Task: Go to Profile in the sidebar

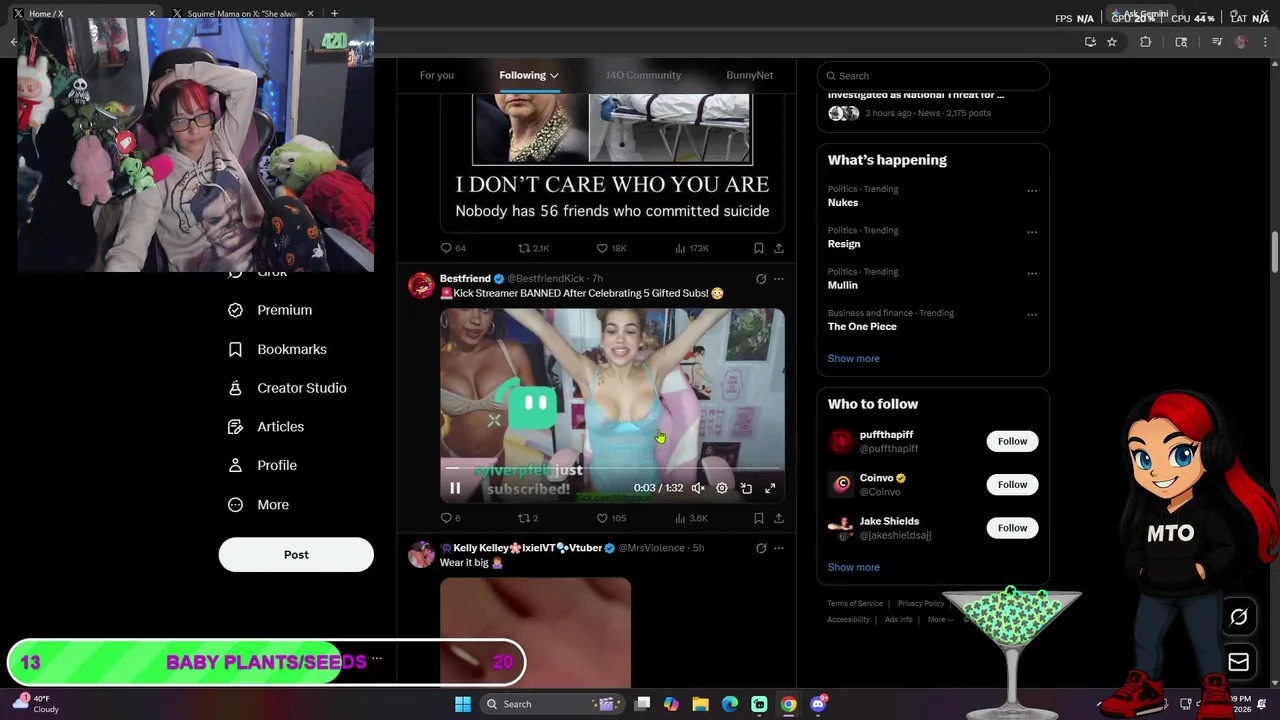Action: (262, 465)
